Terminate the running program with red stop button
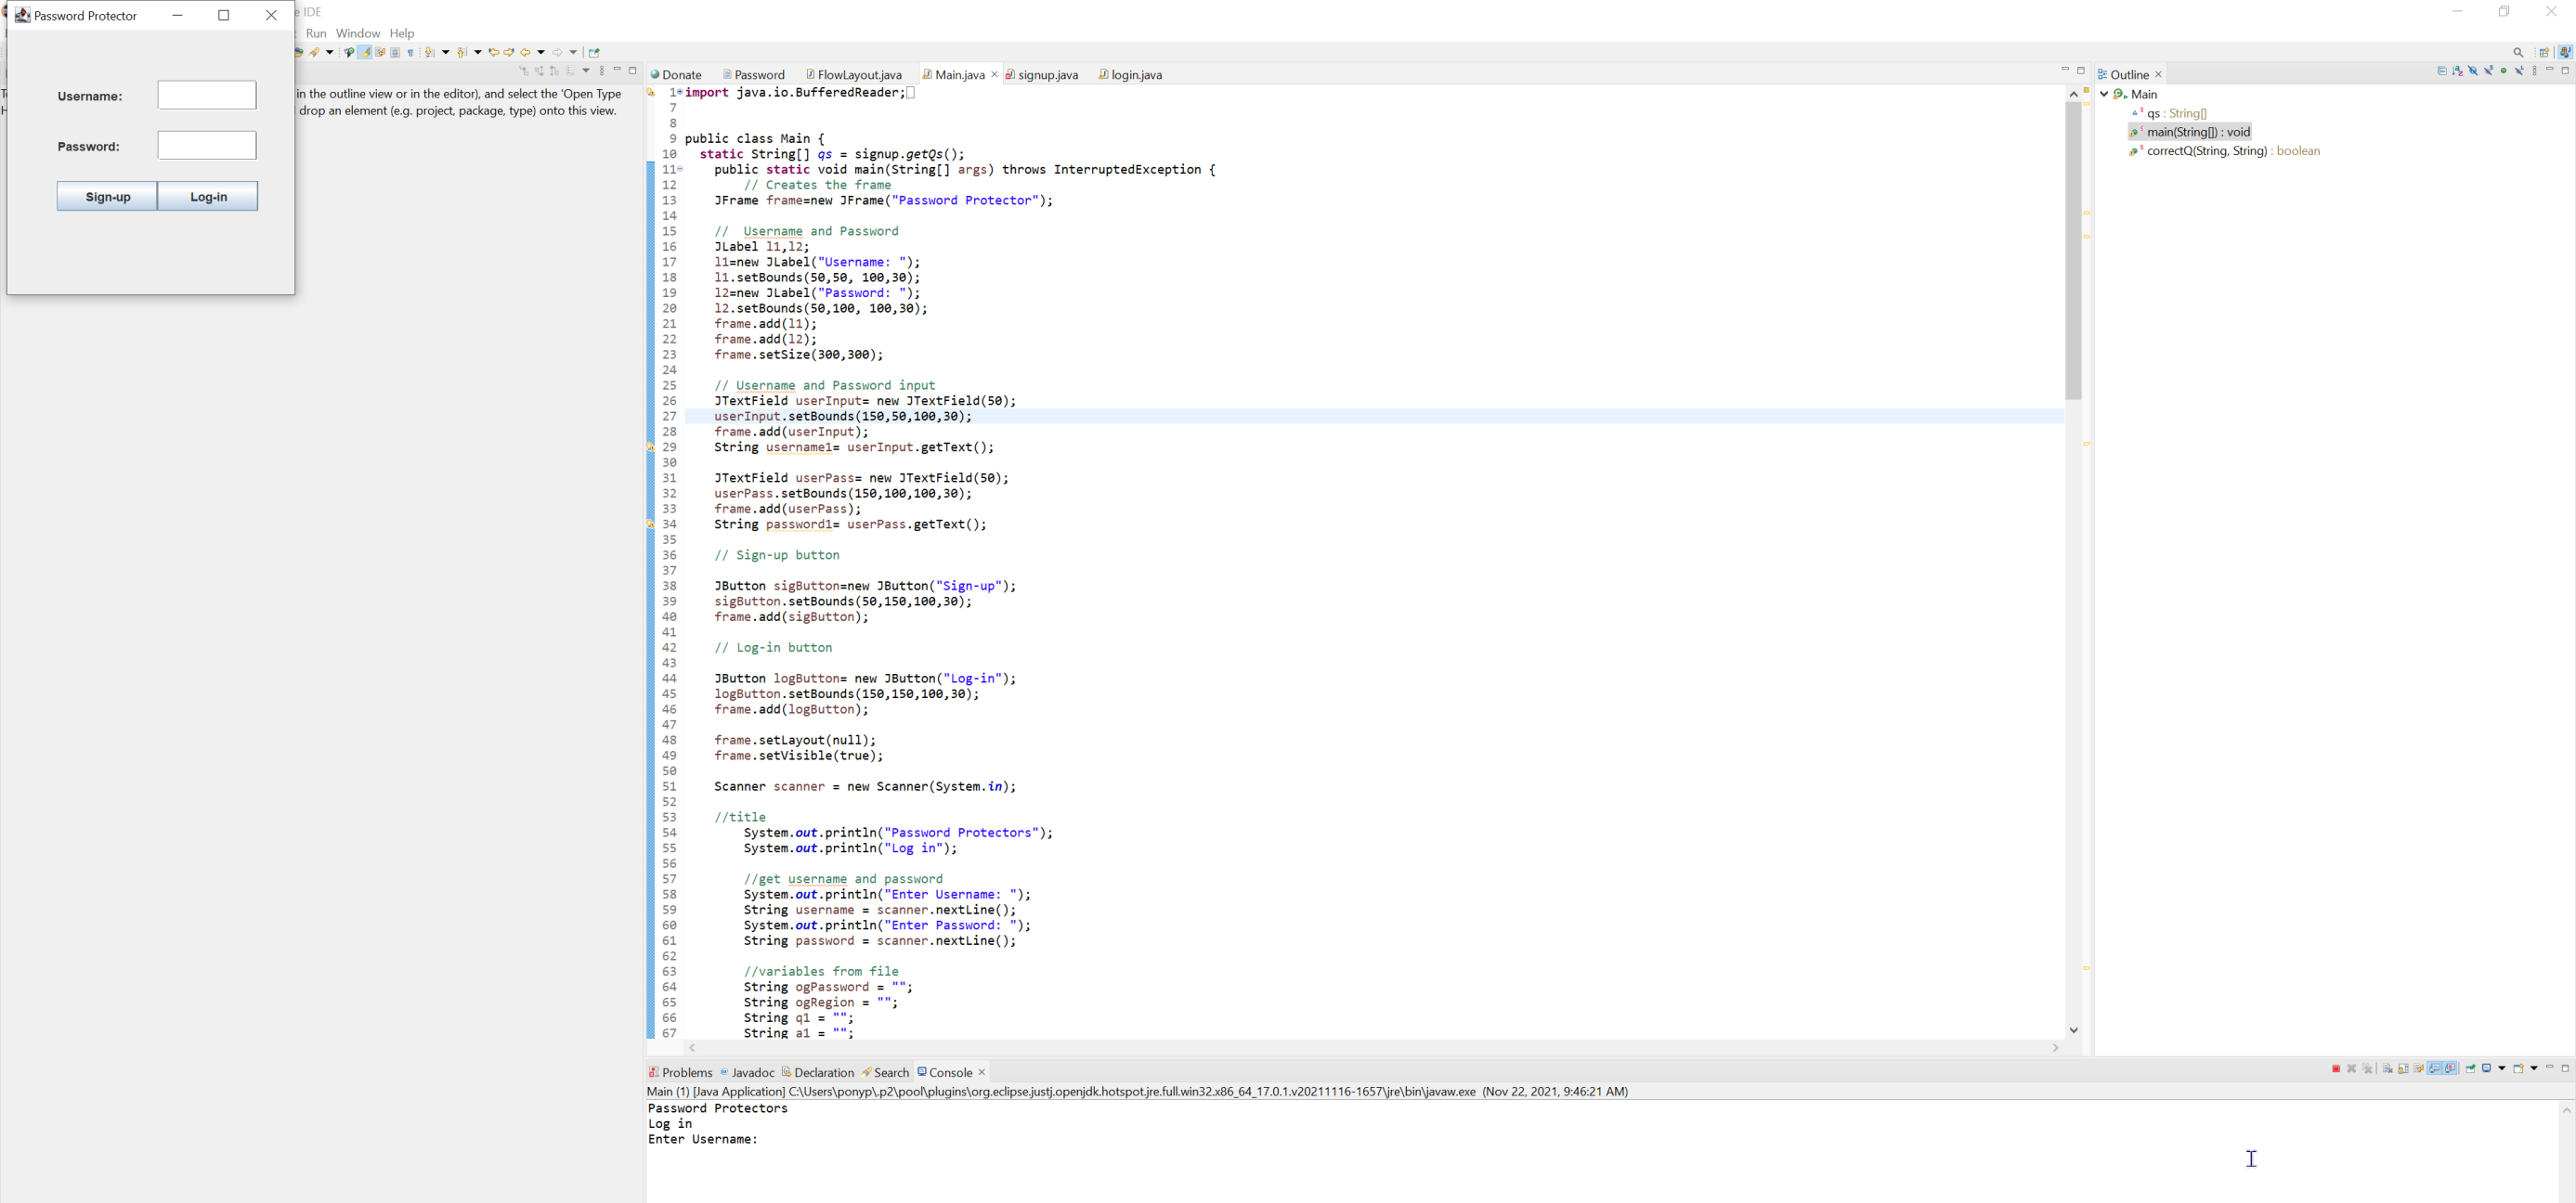Screen dimensions: 2576x1203 tap(2336, 1069)
